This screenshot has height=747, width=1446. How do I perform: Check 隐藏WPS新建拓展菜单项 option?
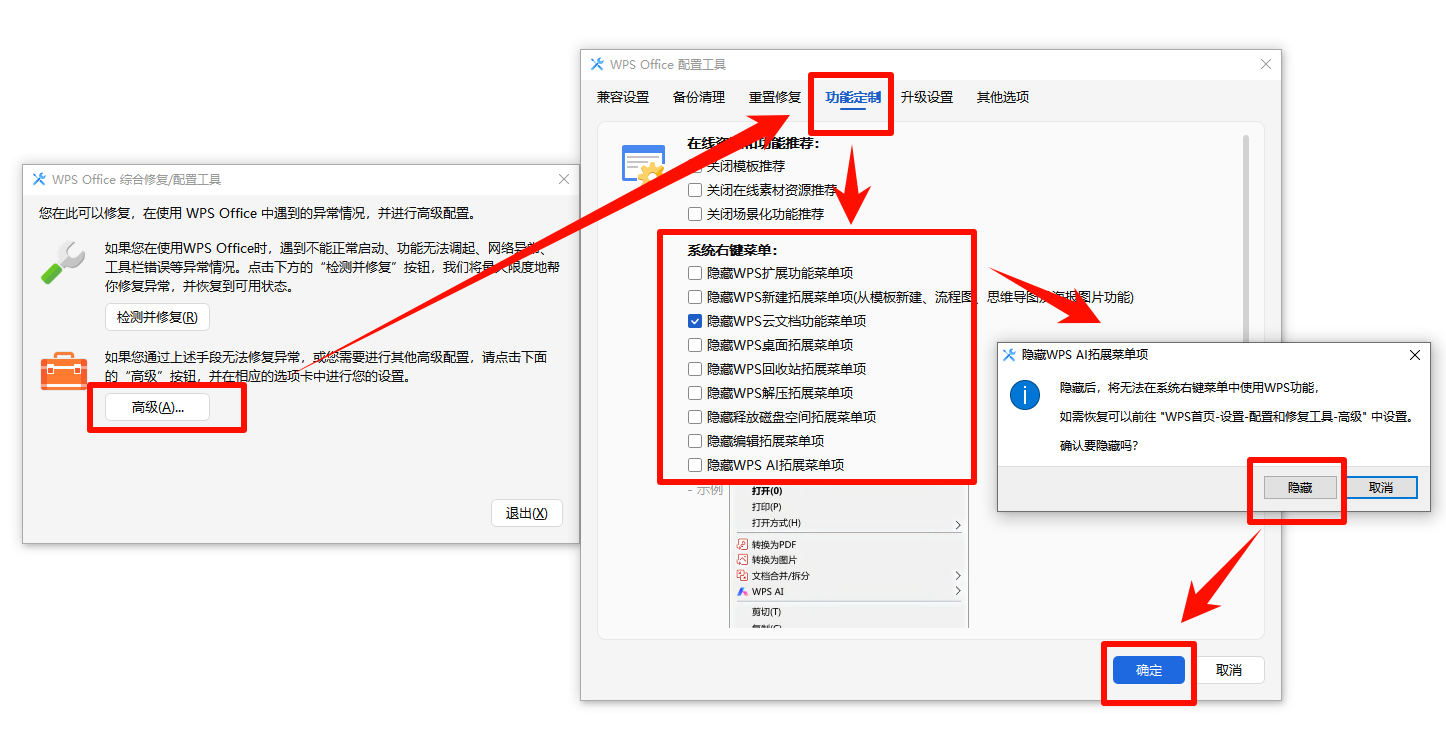[x=695, y=297]
